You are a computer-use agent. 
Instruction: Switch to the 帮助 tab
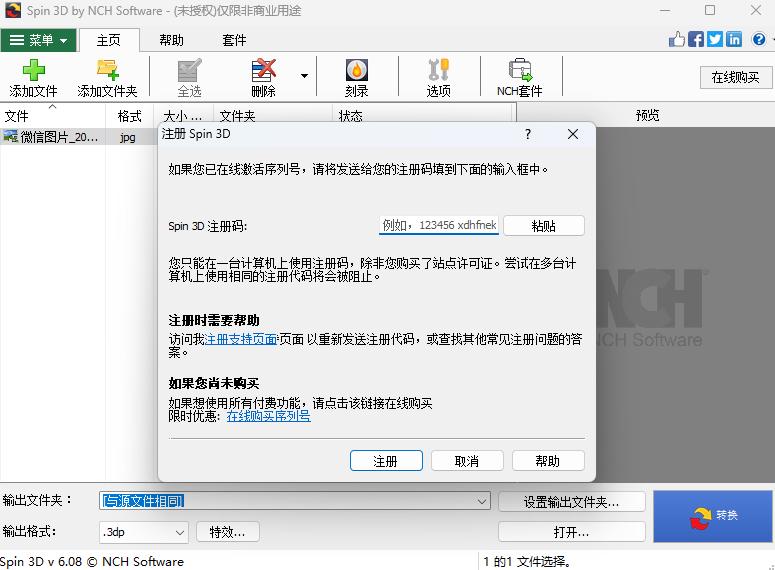172,40
